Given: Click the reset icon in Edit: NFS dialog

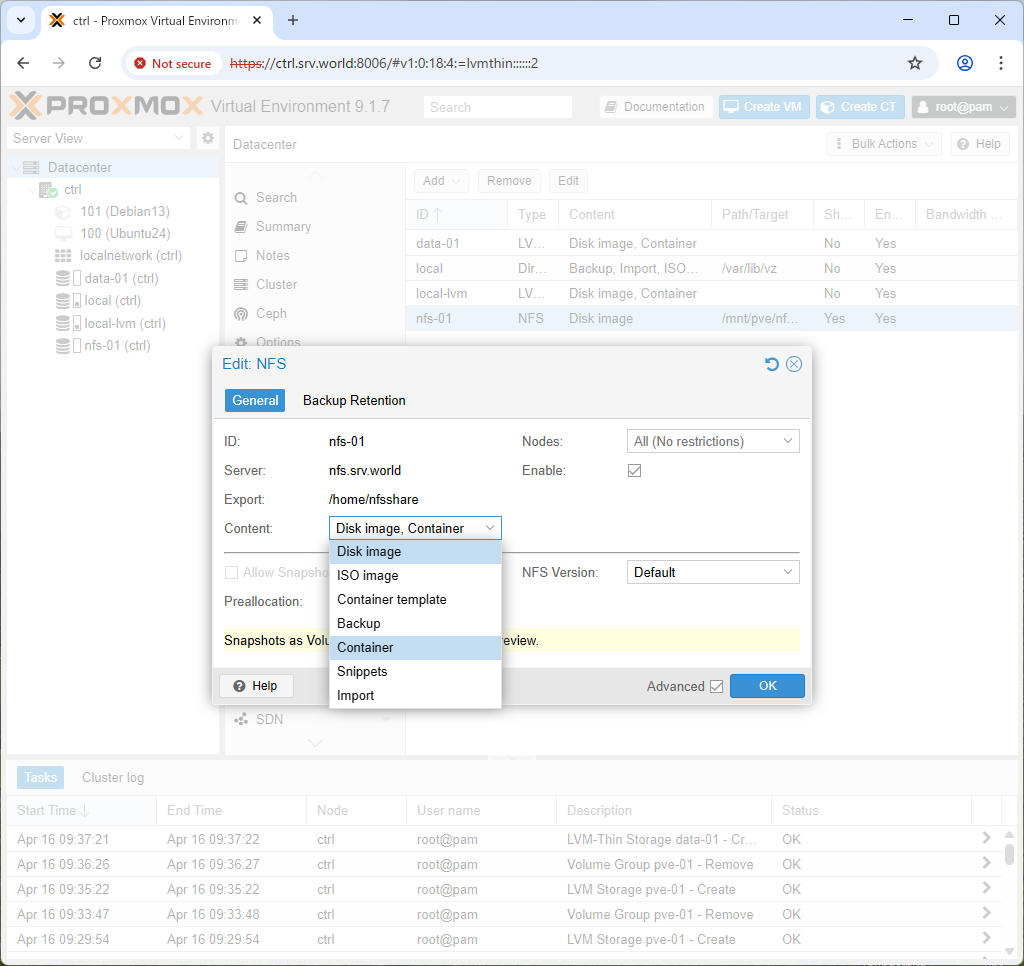Looking at the screenshot, I should tap(771, 364).
